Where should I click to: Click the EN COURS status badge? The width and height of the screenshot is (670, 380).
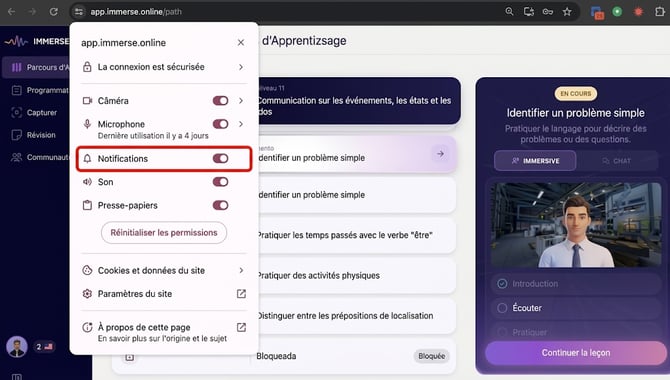[x=576, y=93]
